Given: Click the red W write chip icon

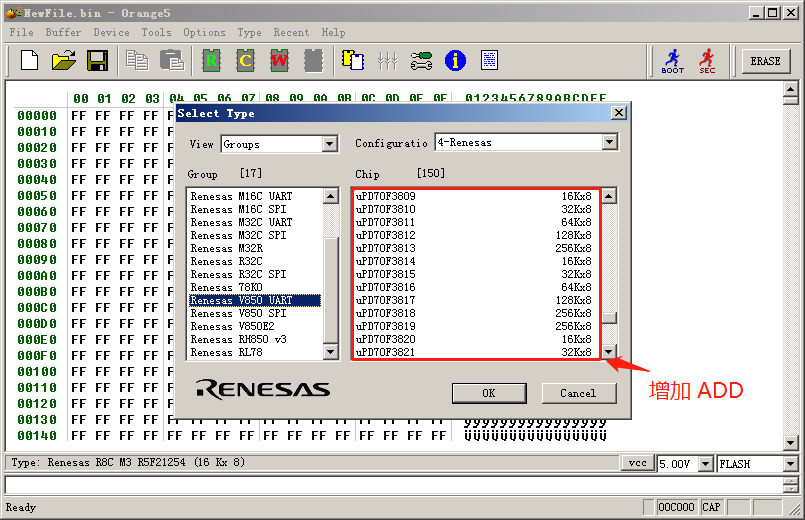Looking at the screenshot, I should coord(279,61).
